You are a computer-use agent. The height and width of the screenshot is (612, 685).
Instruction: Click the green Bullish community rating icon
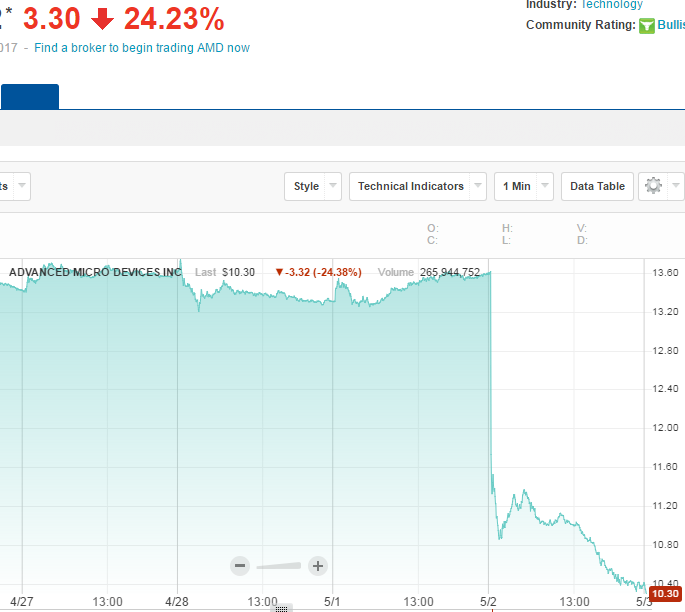[x=647, y=25]
